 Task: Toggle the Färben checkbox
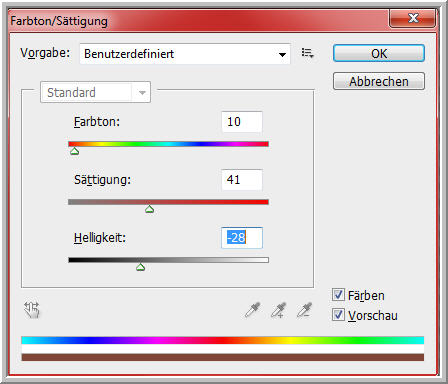(x=338, y=295)
